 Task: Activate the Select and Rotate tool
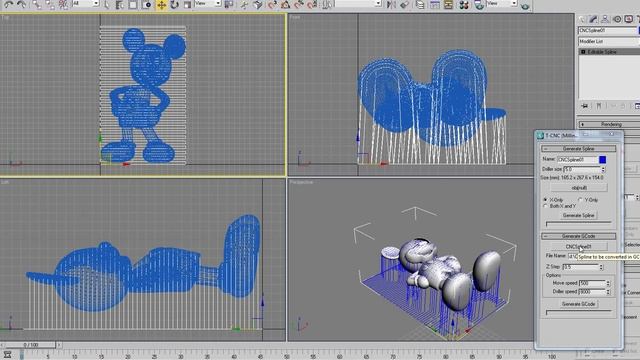[x=175, y=4]
